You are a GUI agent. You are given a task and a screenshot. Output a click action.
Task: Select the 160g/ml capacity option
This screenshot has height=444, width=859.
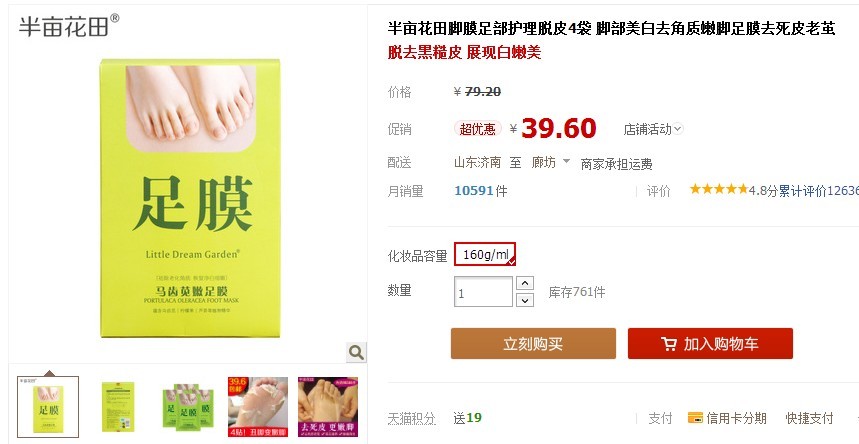[485, 254]
